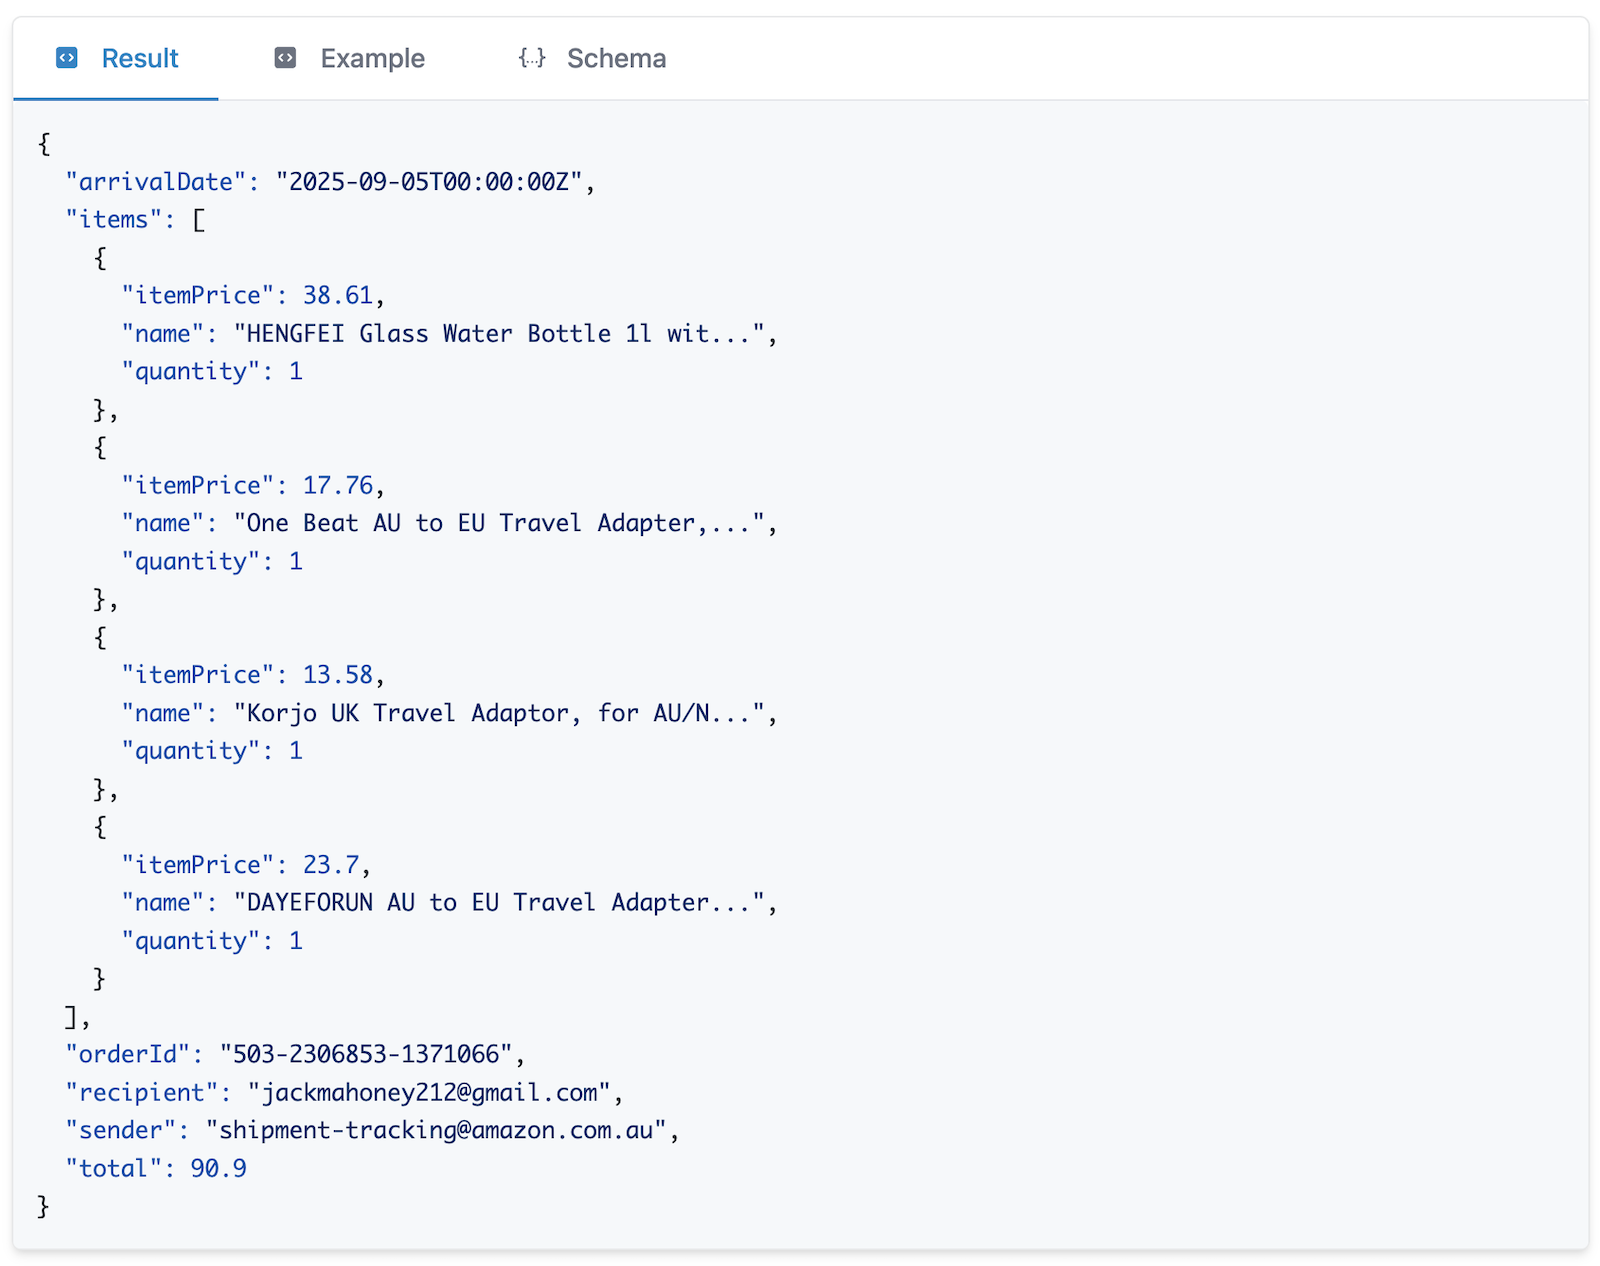Image resolution: width=1600 pixels, height=1266 pixels.
Task: Click the sender email shipment-tracking@amazon.com.au
Action: pyautogui.click(x=436, y=1131)
